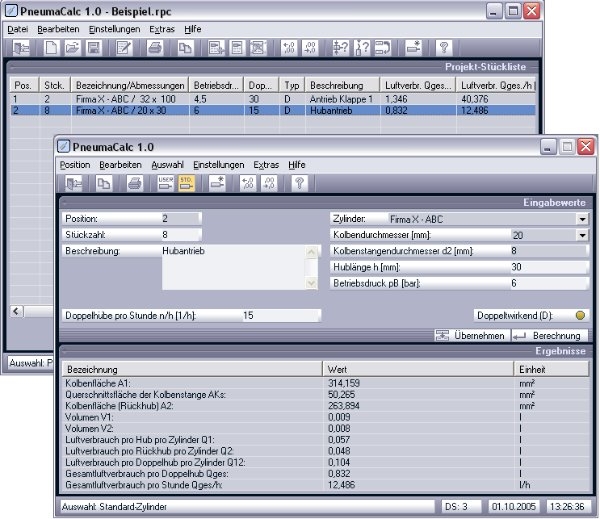Click the copy icon in front window toolbar
The width and height of the screenshot is (600, 519).
(x=104, y=183)
